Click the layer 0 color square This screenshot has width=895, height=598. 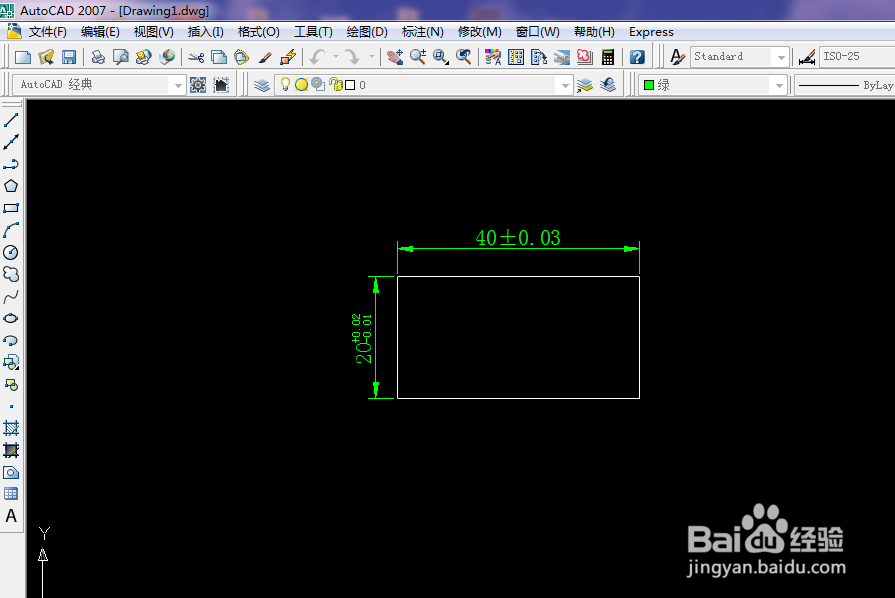pos(350,85)
